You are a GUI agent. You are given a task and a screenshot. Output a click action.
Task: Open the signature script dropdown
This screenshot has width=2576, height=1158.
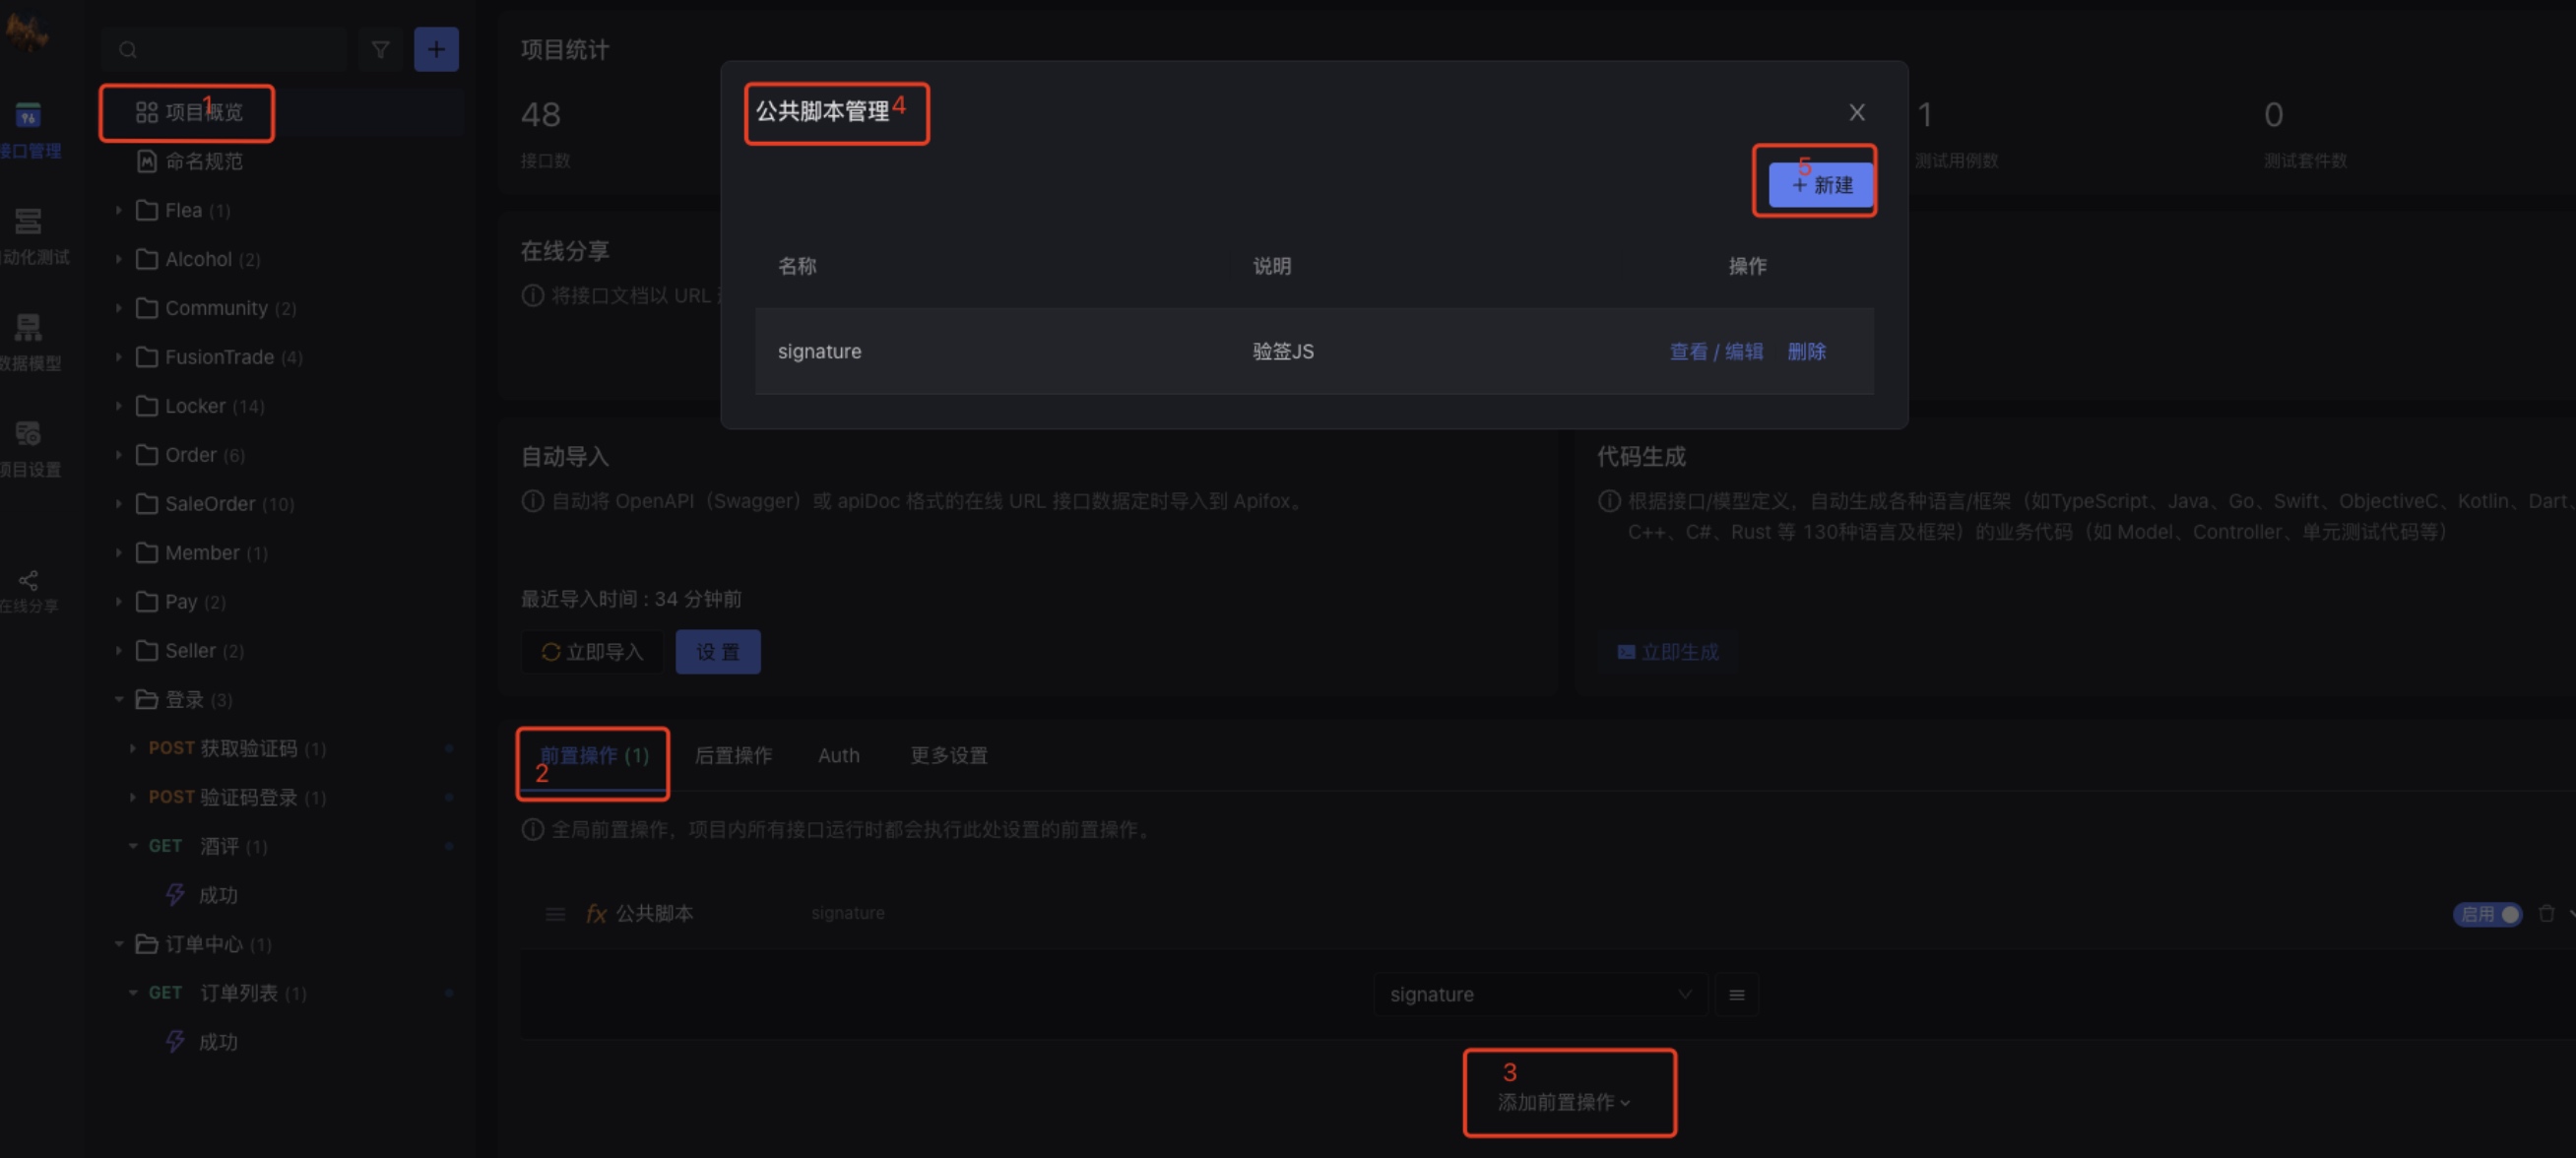coord(1540,994)
